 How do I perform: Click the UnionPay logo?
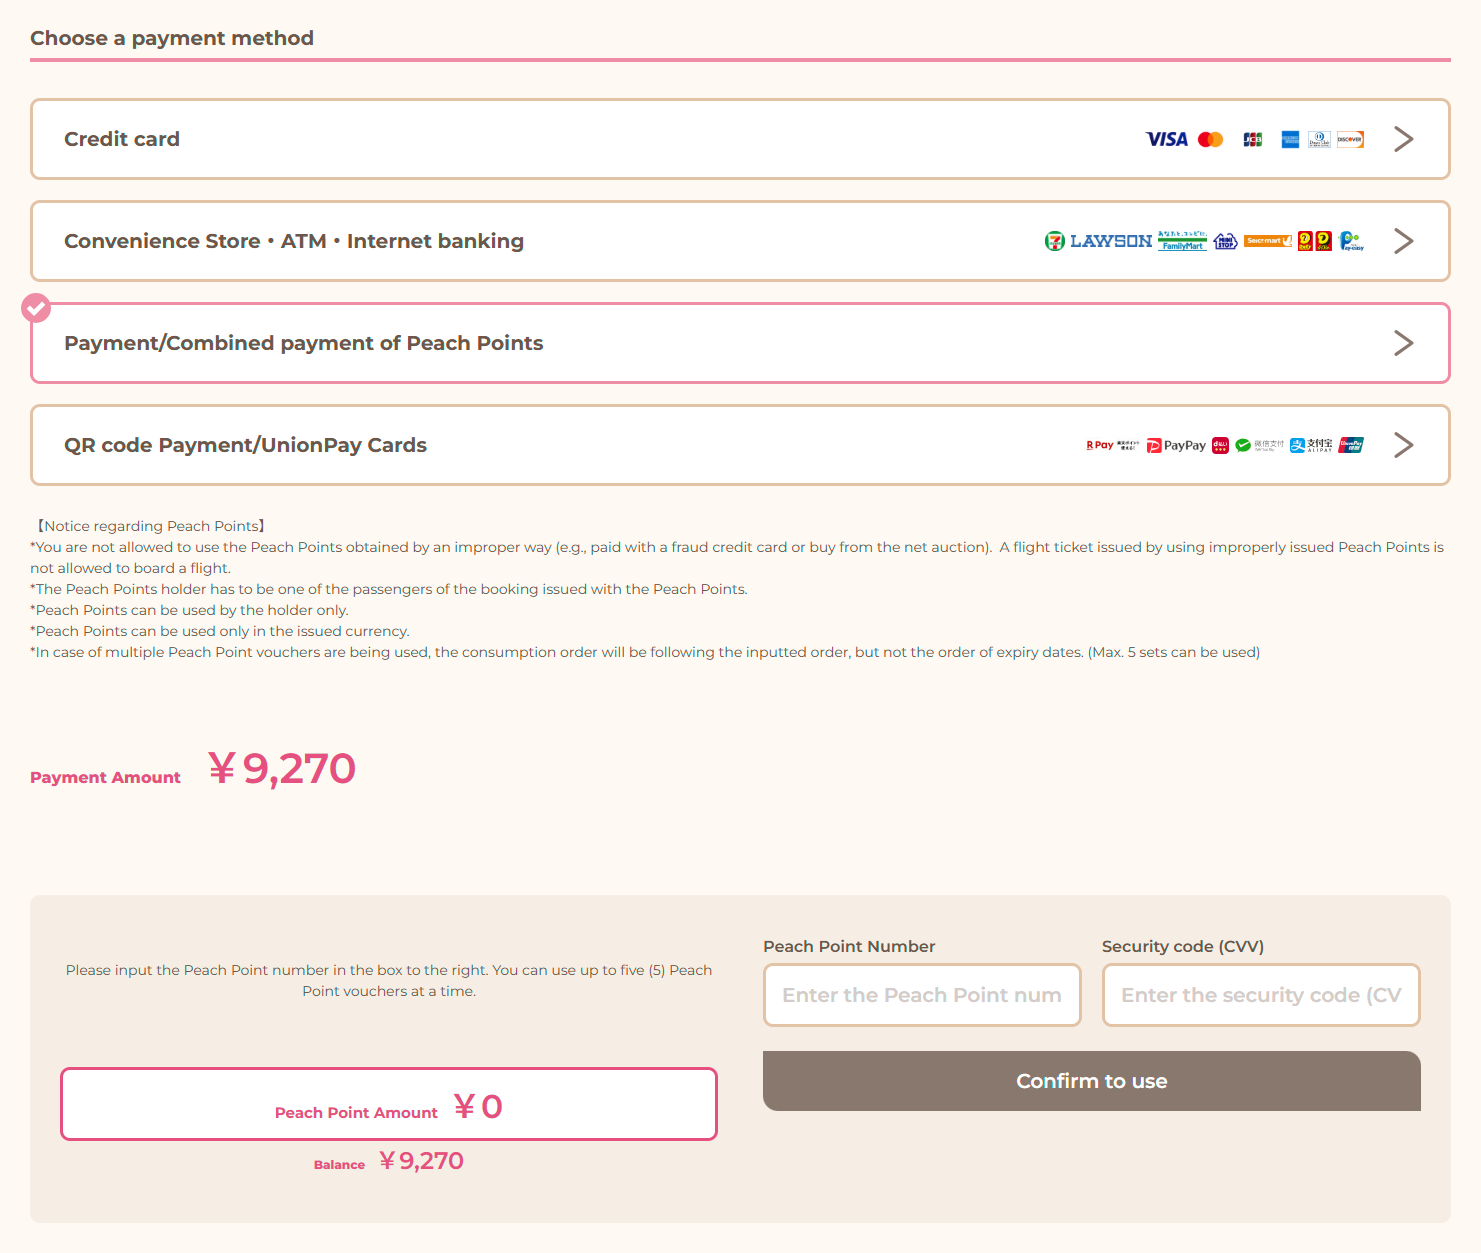pos(1351,445)
